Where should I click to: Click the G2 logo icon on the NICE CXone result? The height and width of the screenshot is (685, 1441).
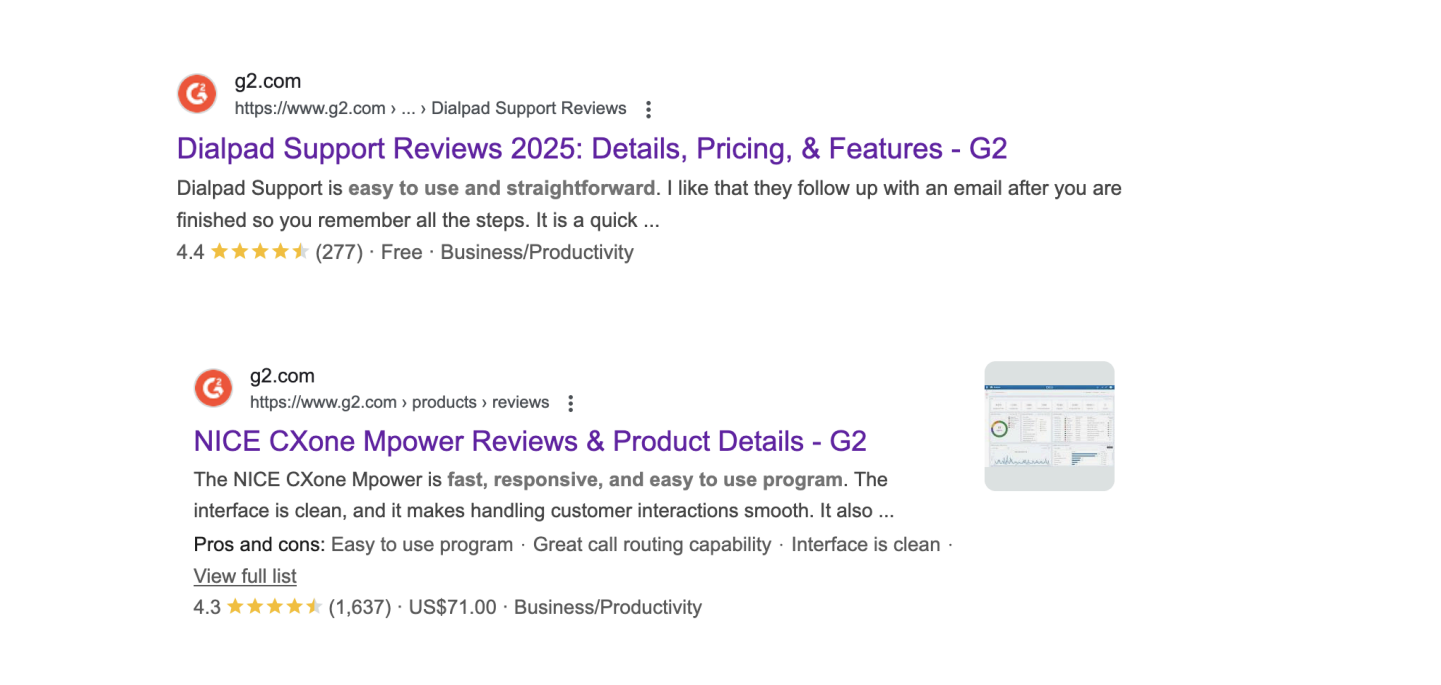212,388
